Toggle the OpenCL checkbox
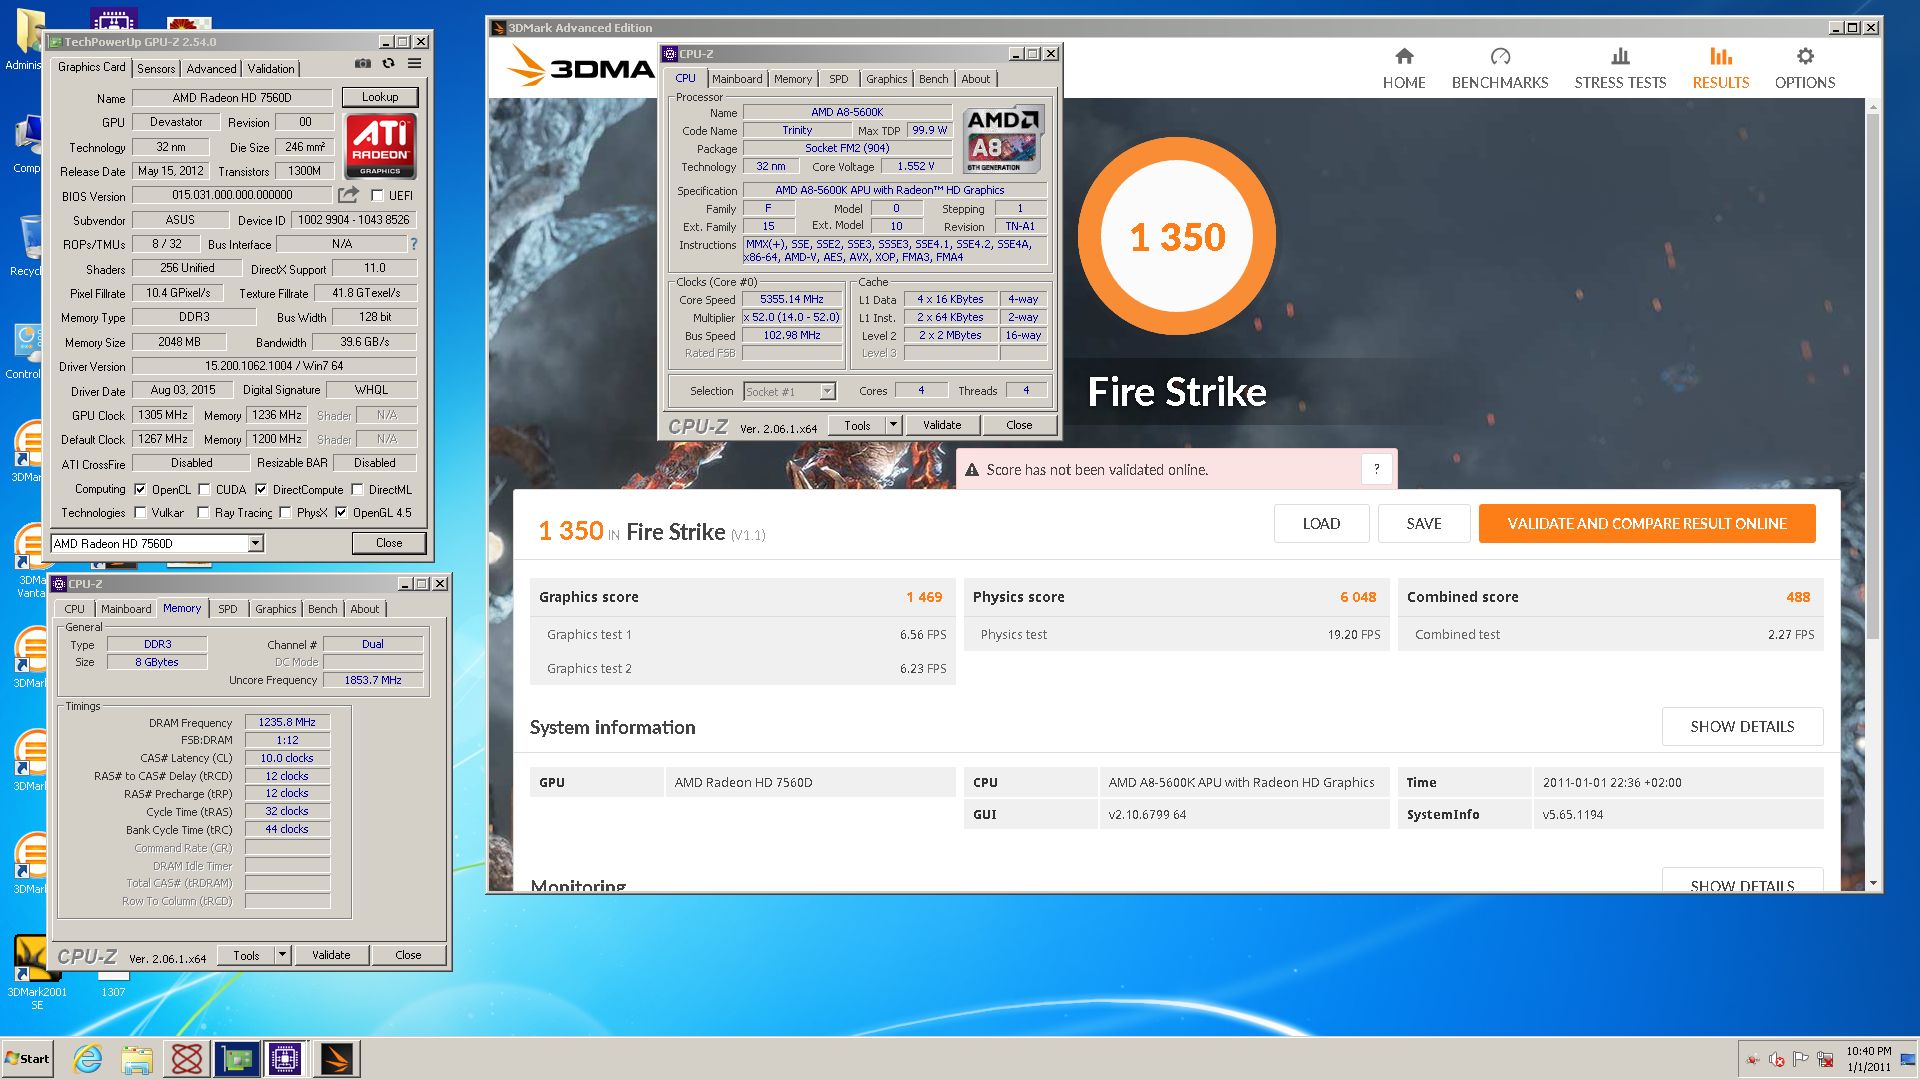 tap(140, 490)
